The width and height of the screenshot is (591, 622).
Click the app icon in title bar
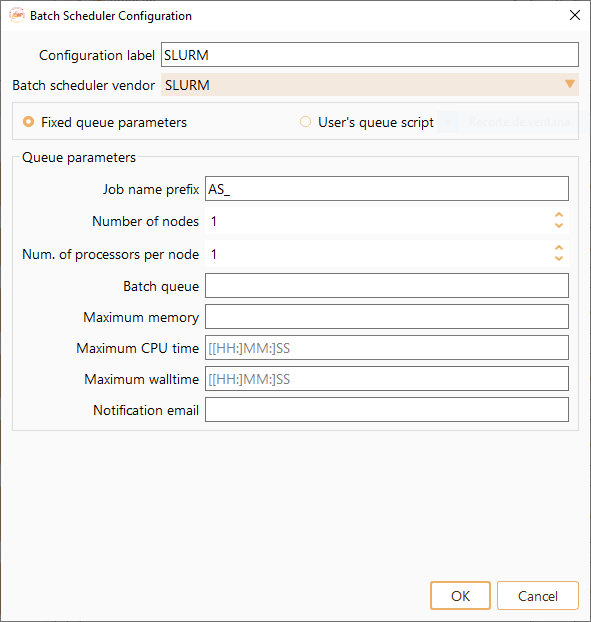click(17, 15)
